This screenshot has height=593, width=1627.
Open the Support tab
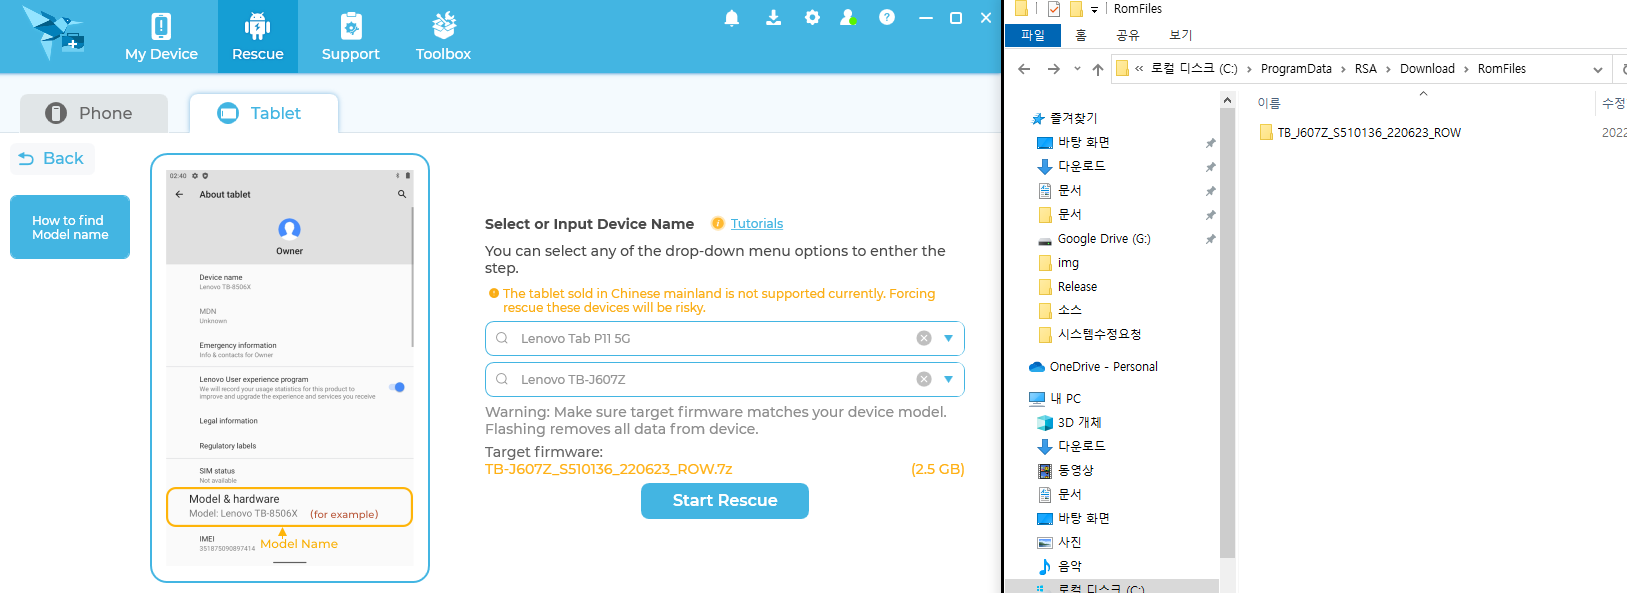click(350, 37)
